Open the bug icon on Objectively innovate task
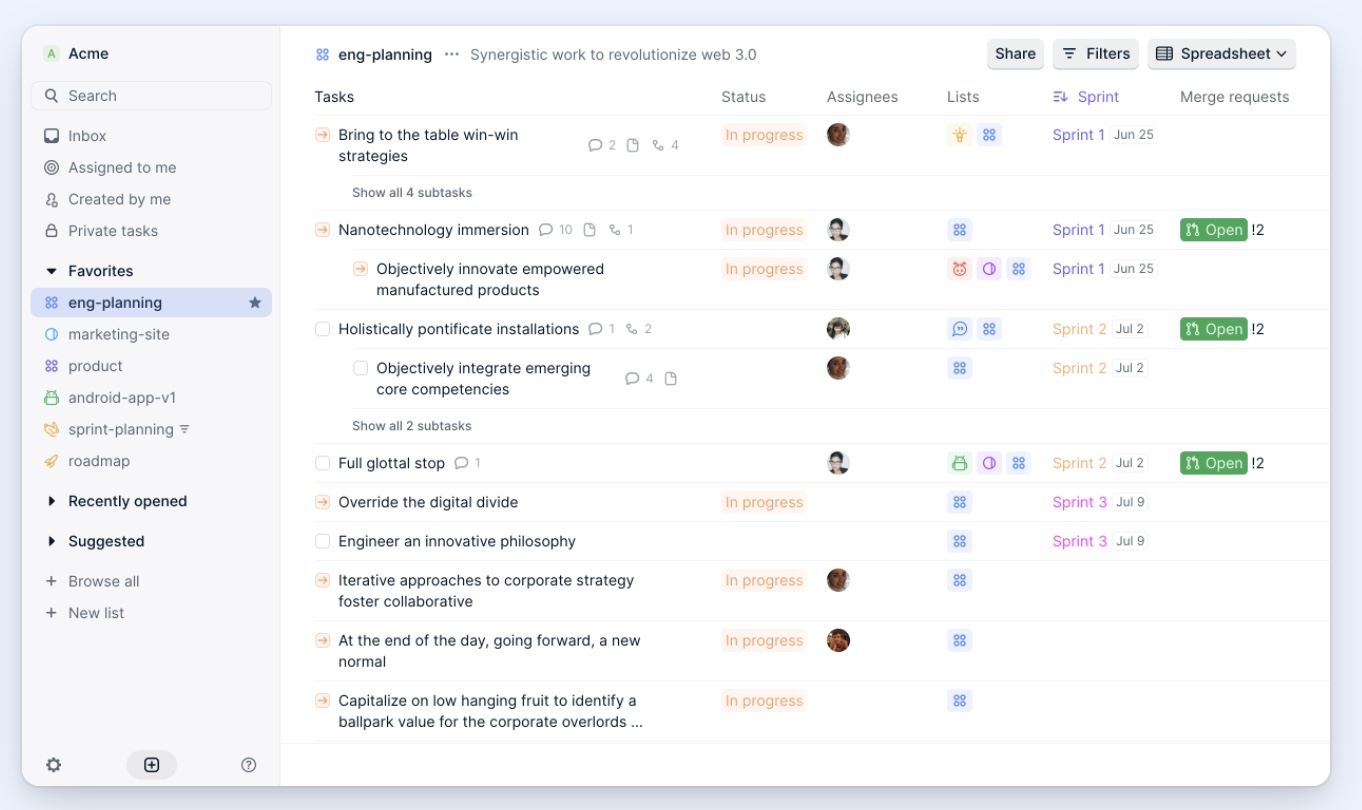The height and width of the screenshot is (810, 1362). (959, 268)
